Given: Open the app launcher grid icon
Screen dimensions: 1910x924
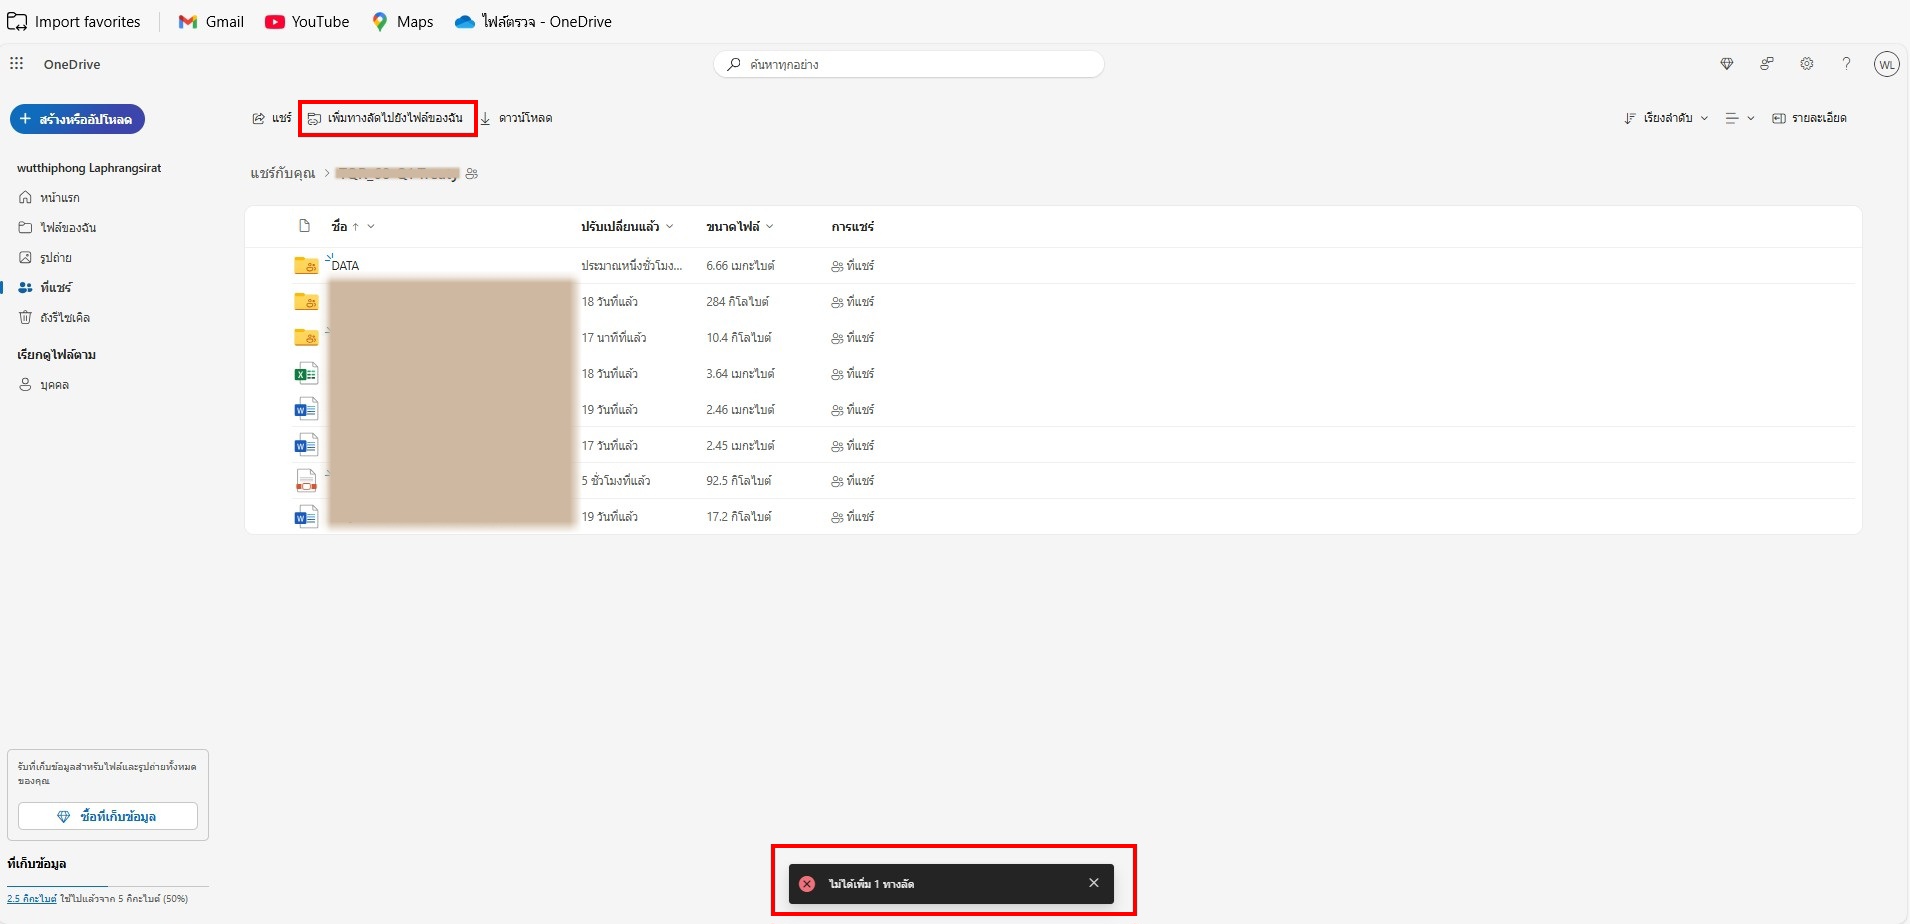Looking at the screenshot, I should [16, 64].
